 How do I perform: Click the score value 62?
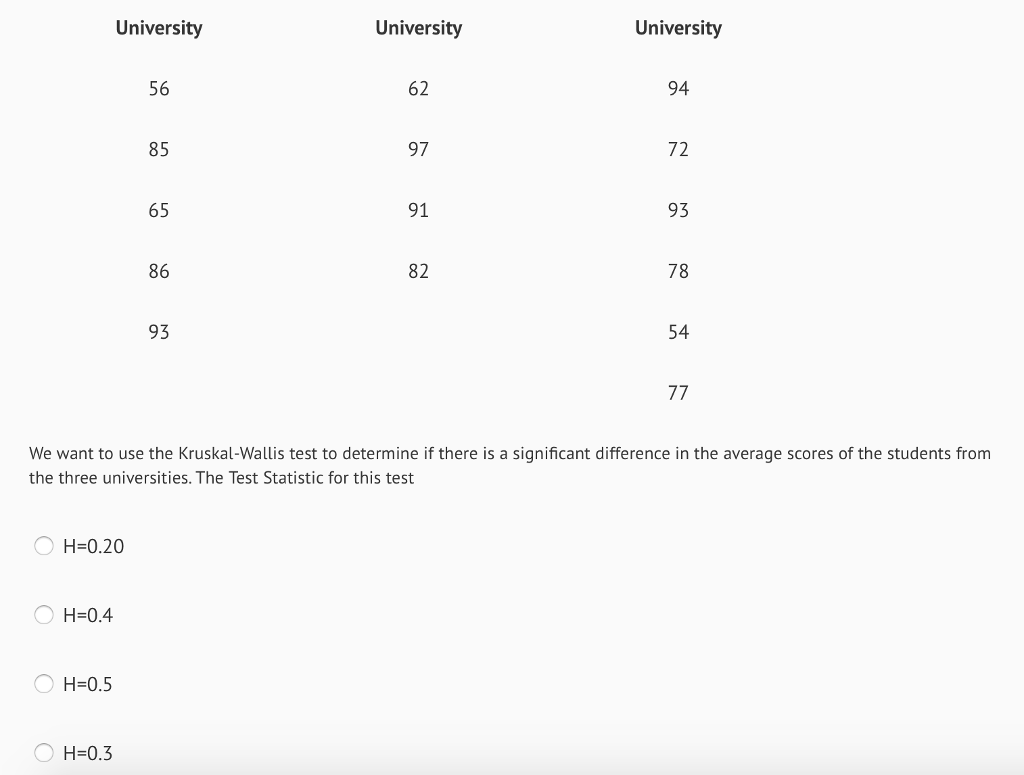coord(418,89)
